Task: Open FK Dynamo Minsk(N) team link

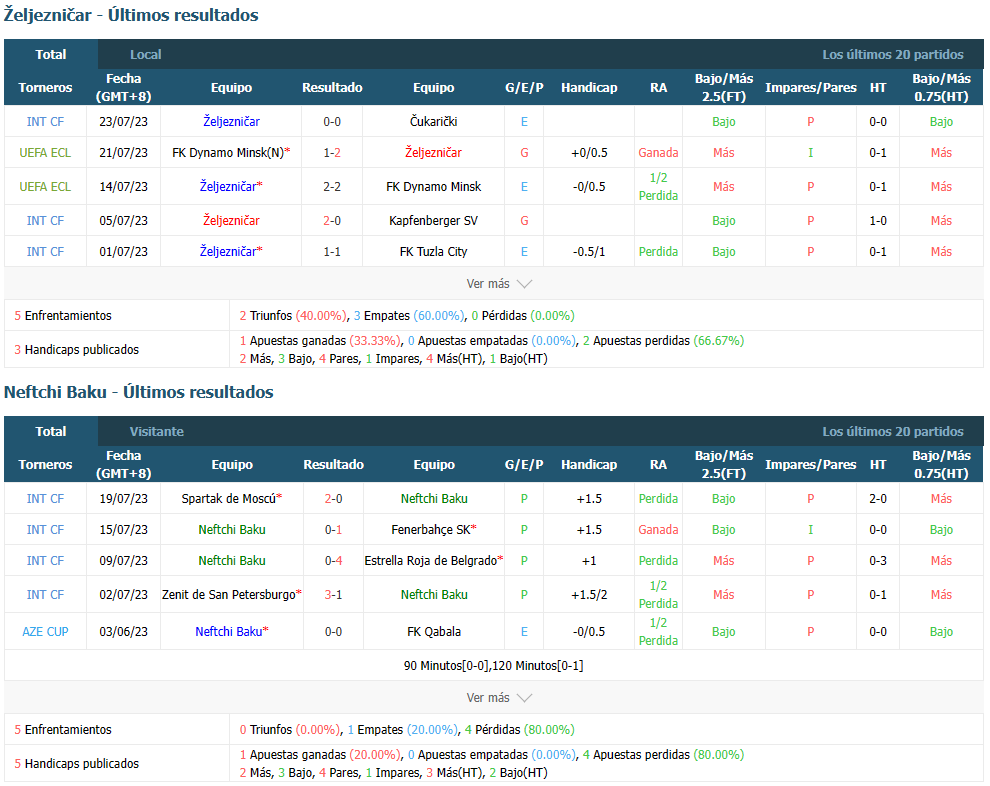Action: pyautogui.click(x=231, y=152)
